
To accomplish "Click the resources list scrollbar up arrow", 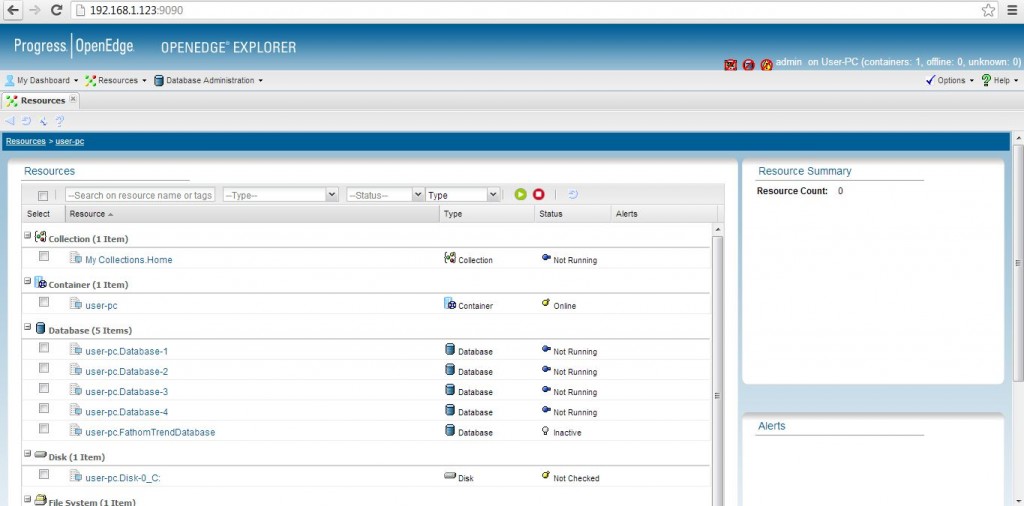I will 718,230.
